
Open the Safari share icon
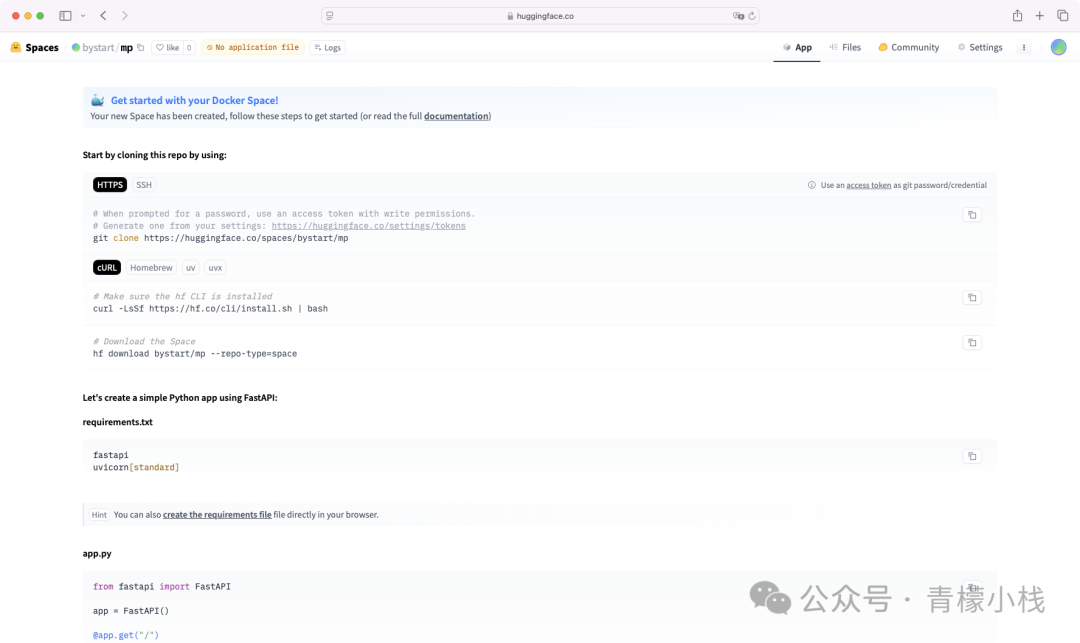click(x=1017, y=16)
